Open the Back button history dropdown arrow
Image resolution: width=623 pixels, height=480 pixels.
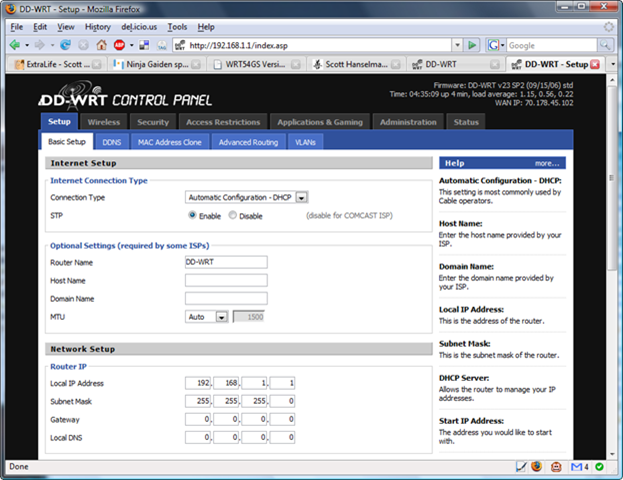27,45
